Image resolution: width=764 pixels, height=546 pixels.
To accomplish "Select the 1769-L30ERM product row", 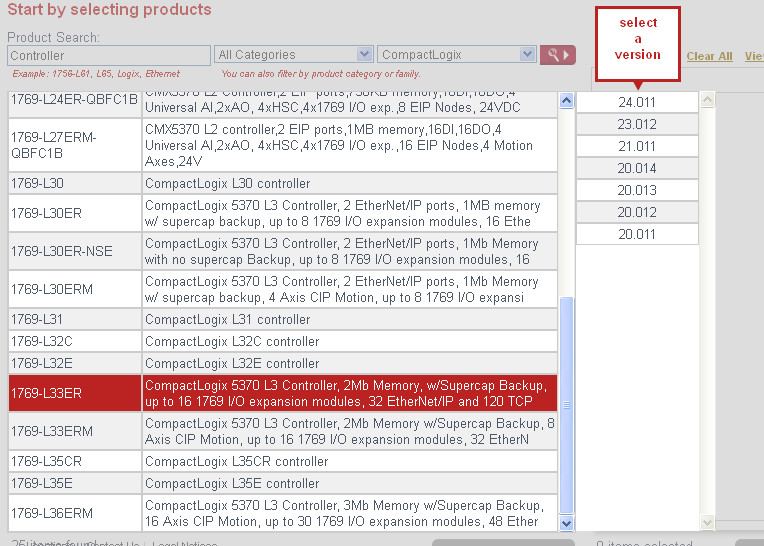I will point(283,289).
